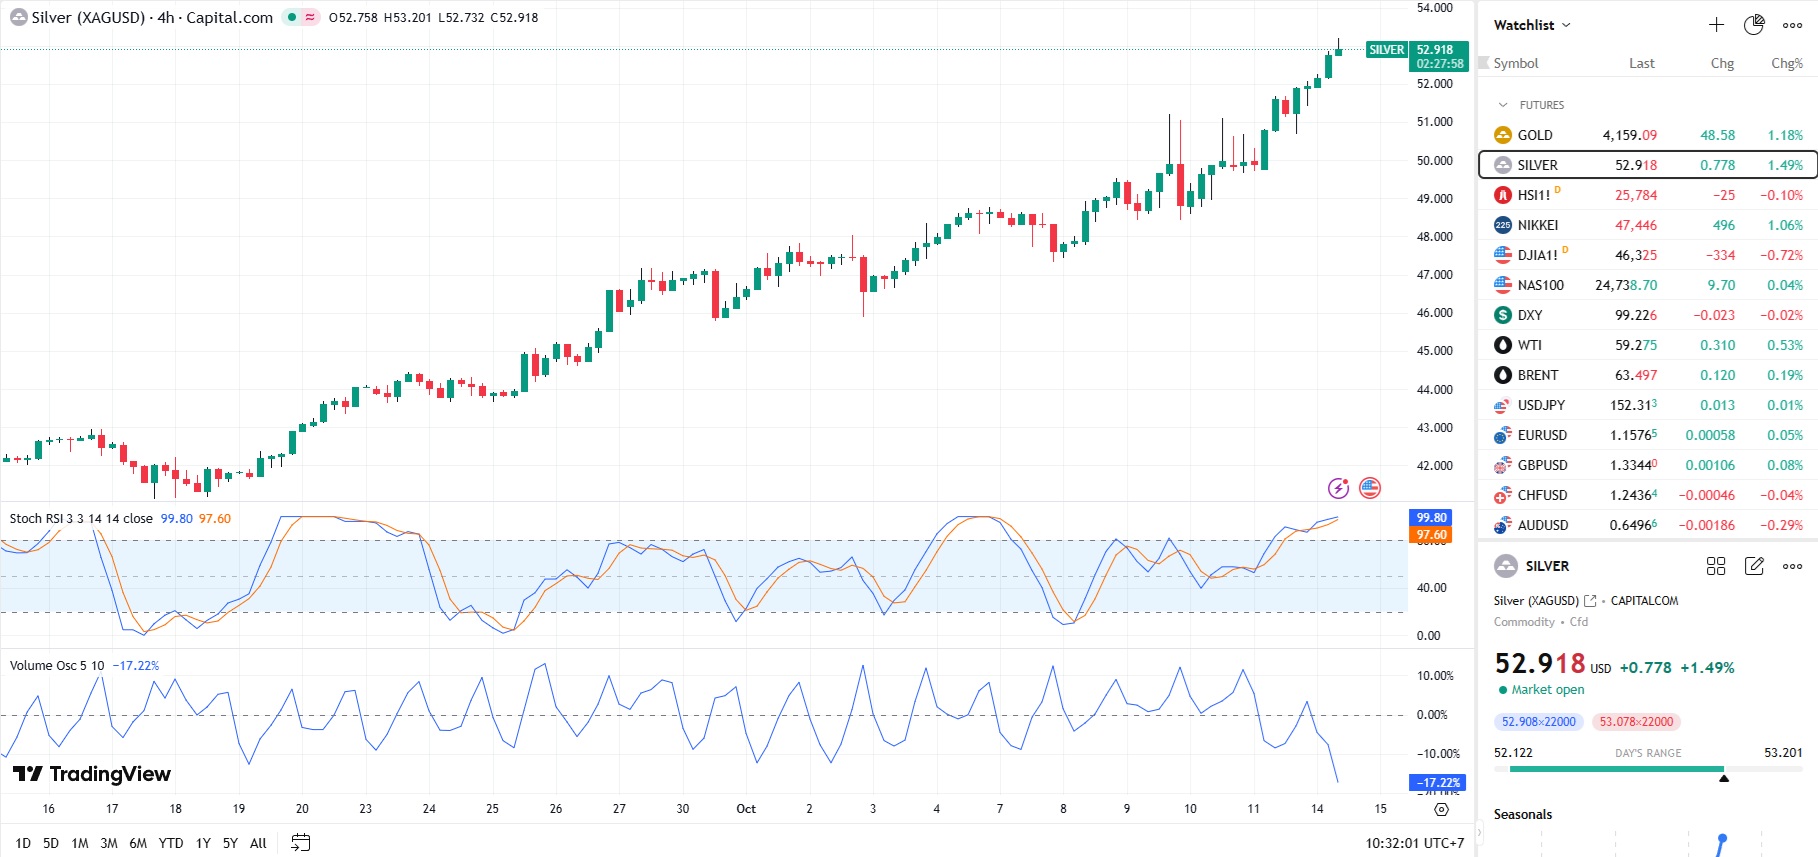Open the Watchlist three-dots more menu
This screenshot has height=857, width=1818.
(x=1792, y=25)
